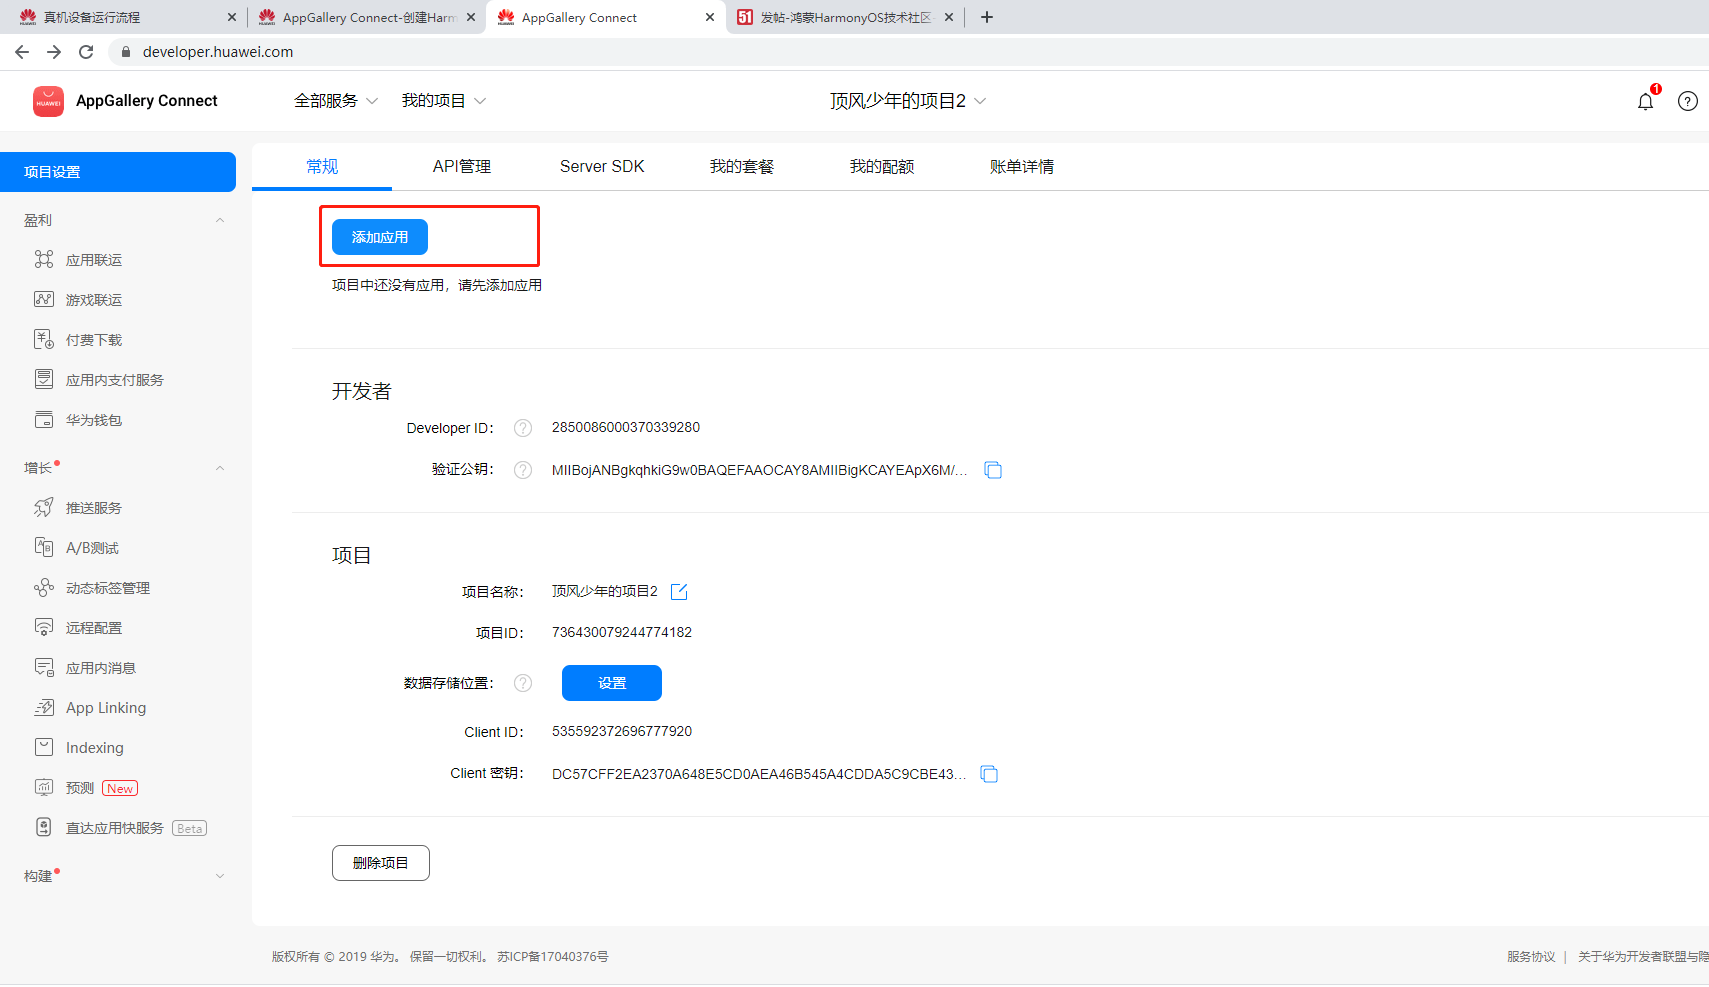Show help tooltip for 验证公钥
The width and height of the screenshot is (1709, 987).
point(523,470)
